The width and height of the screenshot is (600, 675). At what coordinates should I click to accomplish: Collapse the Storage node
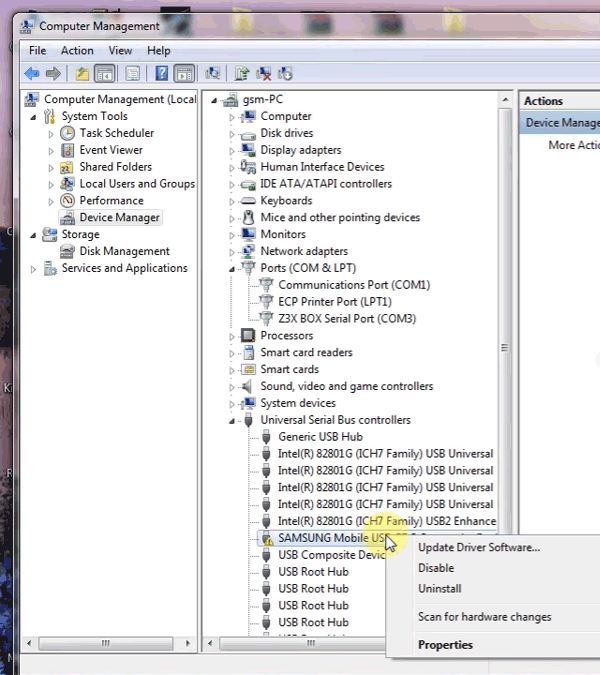33,235
